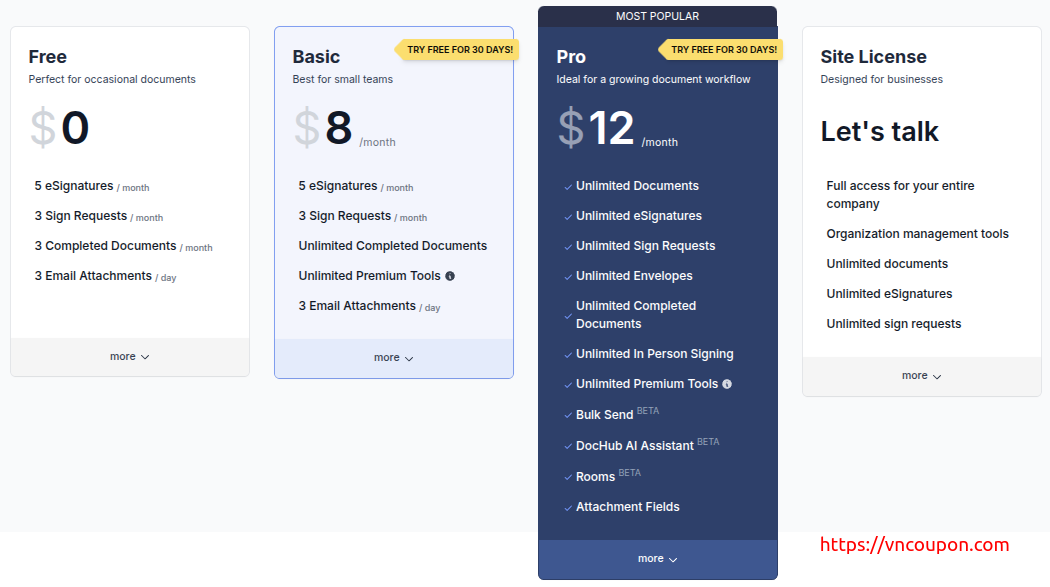Image resolution: width=1050 pixels, height=587 pixels.
Task: Click checkmark beside DocHub AI Assistant
Action: coord(568,446)
